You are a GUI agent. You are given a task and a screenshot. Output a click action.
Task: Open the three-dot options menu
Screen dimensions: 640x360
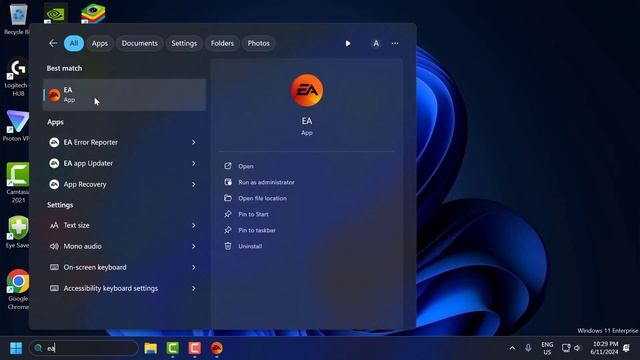395,43
